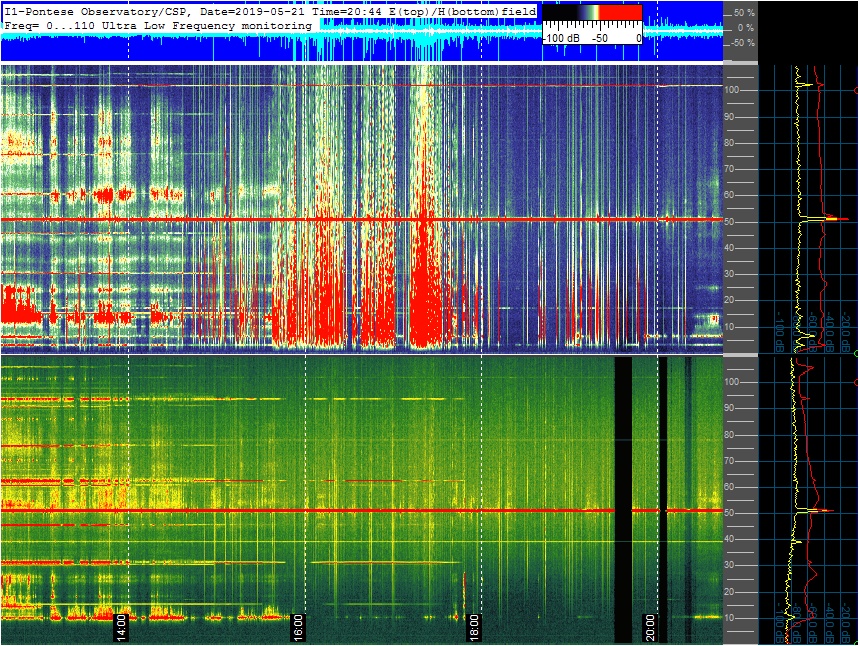Click 100 Hz tick on E-field axis
The image size is (859, 646).
pyautogui.click(x=732, y=90)
